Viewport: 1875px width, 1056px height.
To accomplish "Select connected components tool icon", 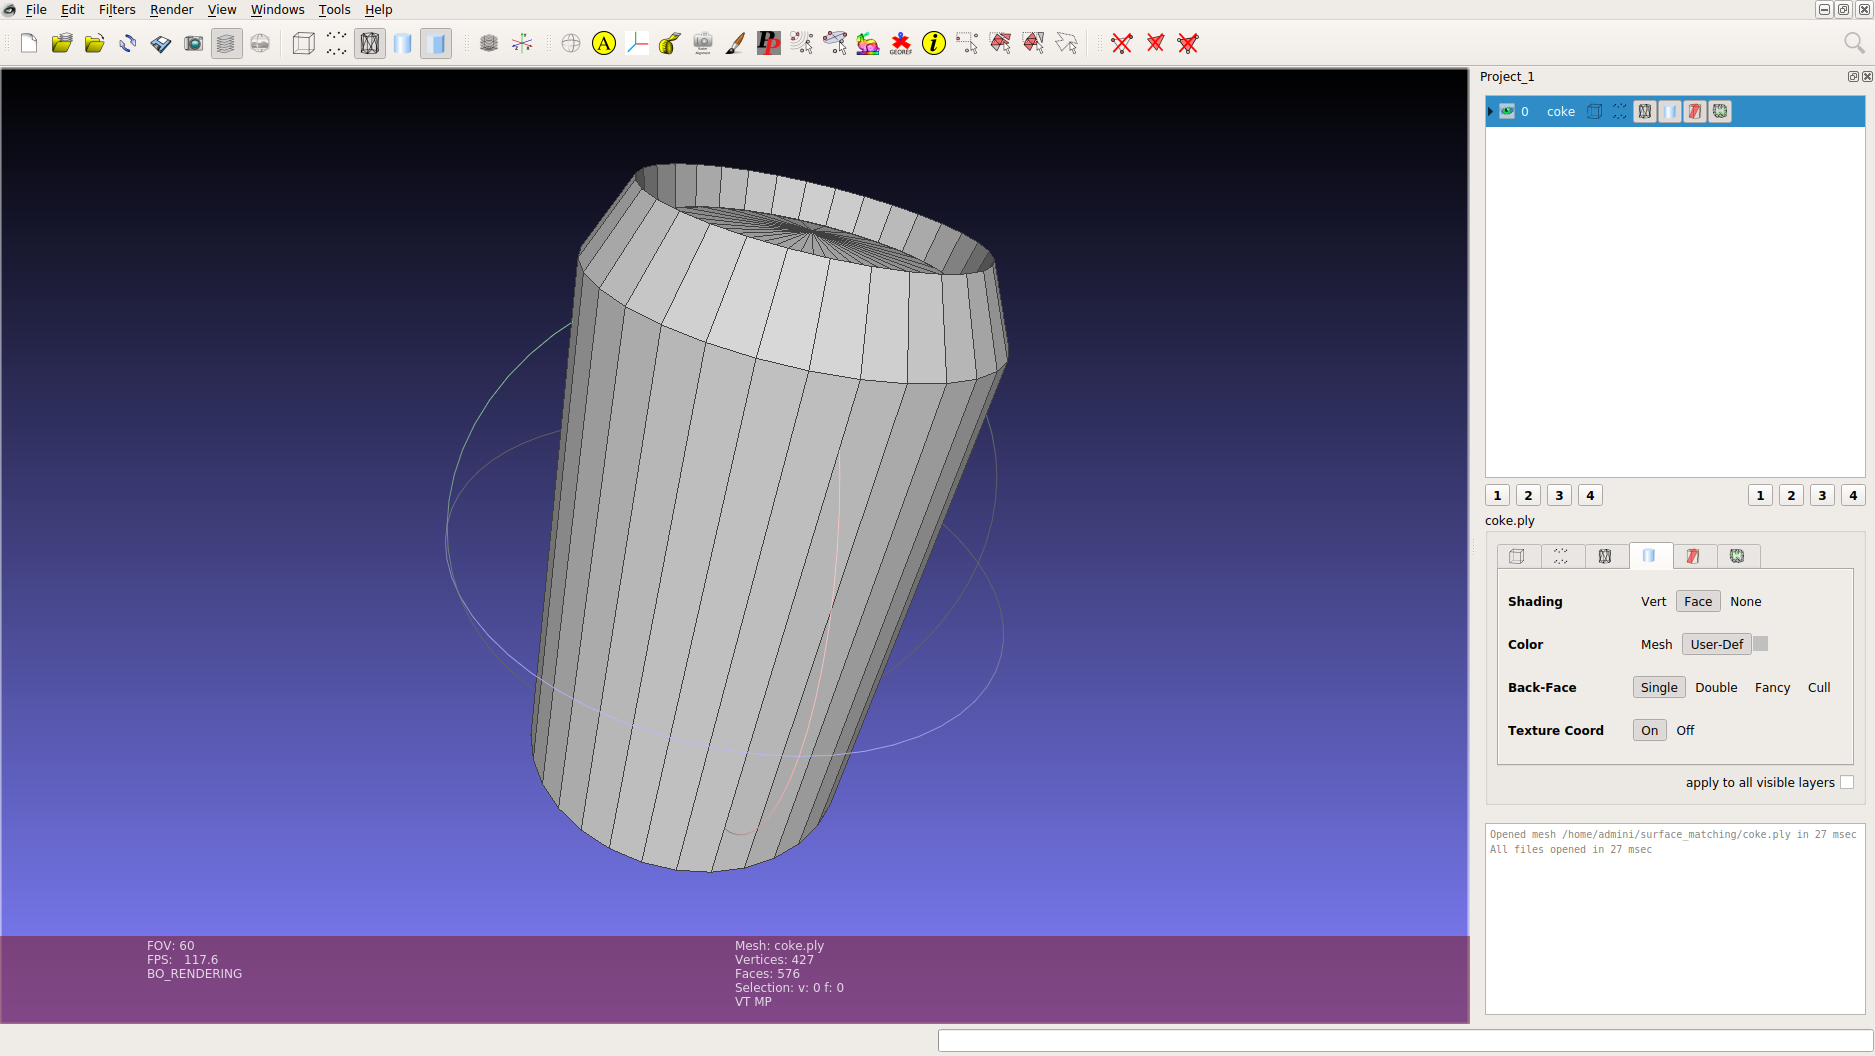I will (1033, 43).
